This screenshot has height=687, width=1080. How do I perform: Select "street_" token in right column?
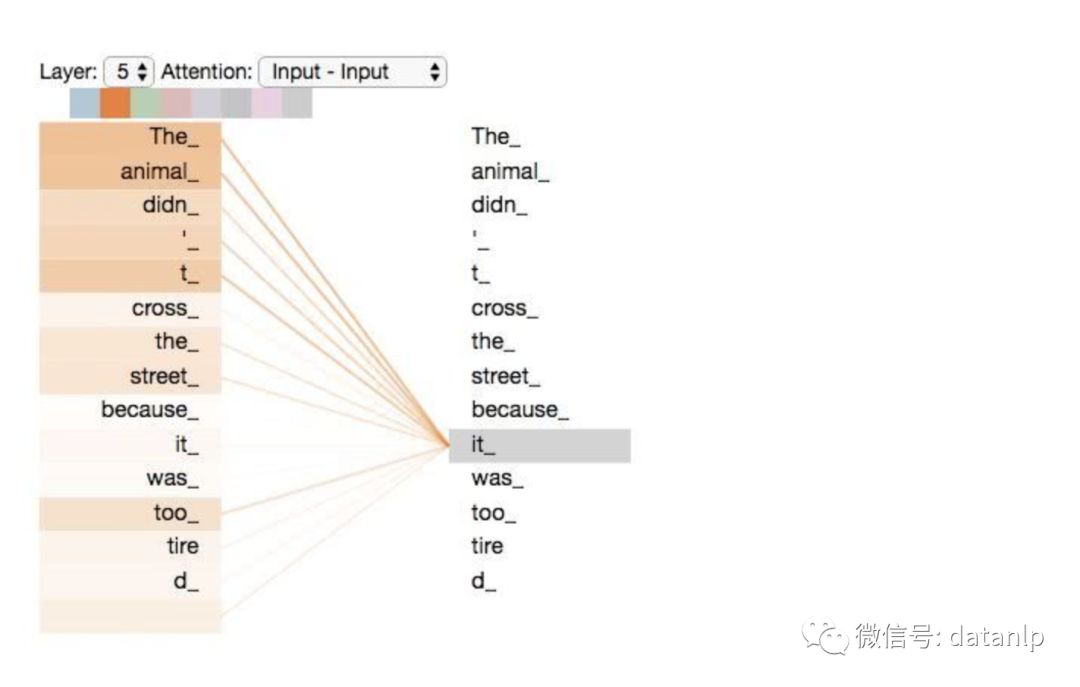pyautogui.click(x=506, y=377)
